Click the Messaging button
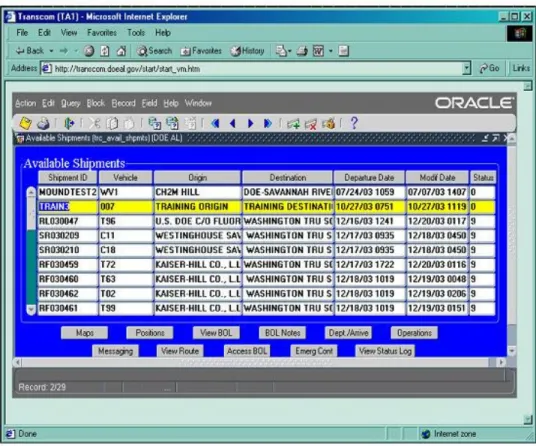 (x=116, y=351)
